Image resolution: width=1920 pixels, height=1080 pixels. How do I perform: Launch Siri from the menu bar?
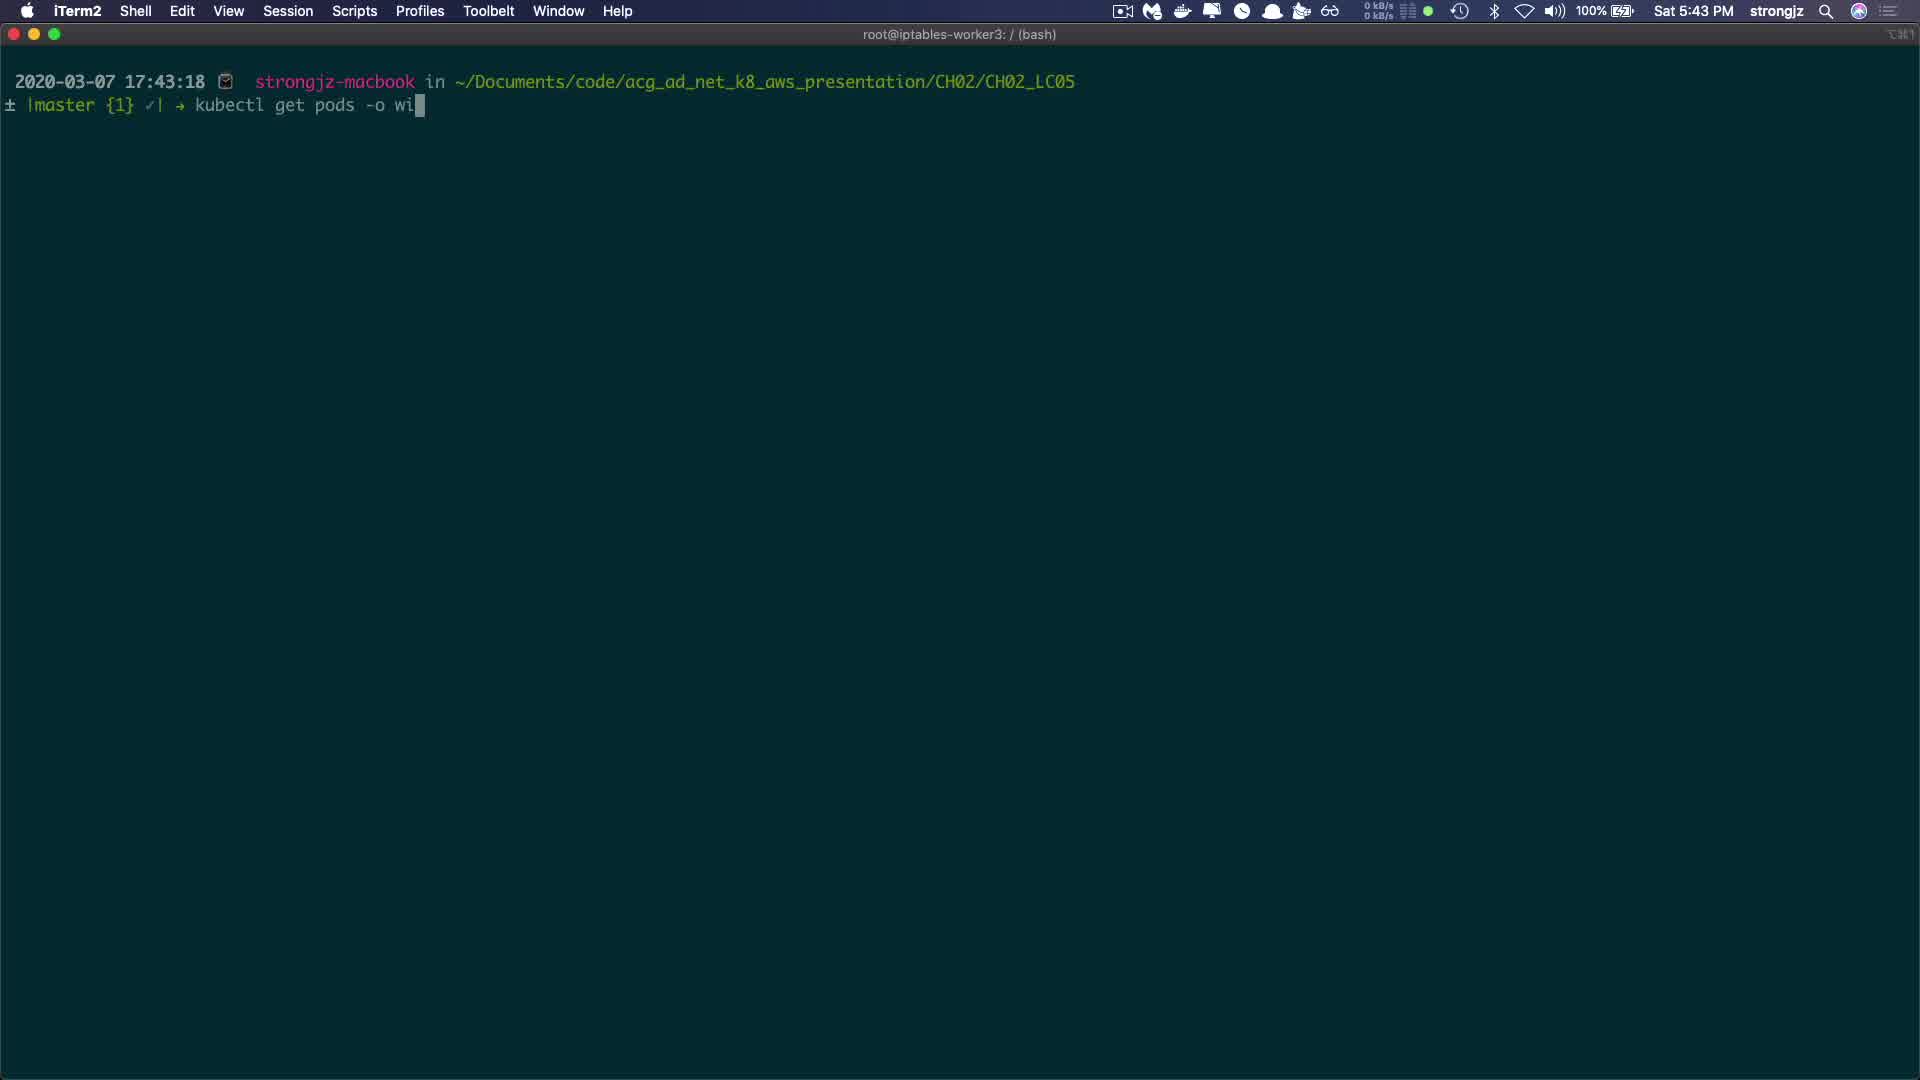tap(1859, 11)
